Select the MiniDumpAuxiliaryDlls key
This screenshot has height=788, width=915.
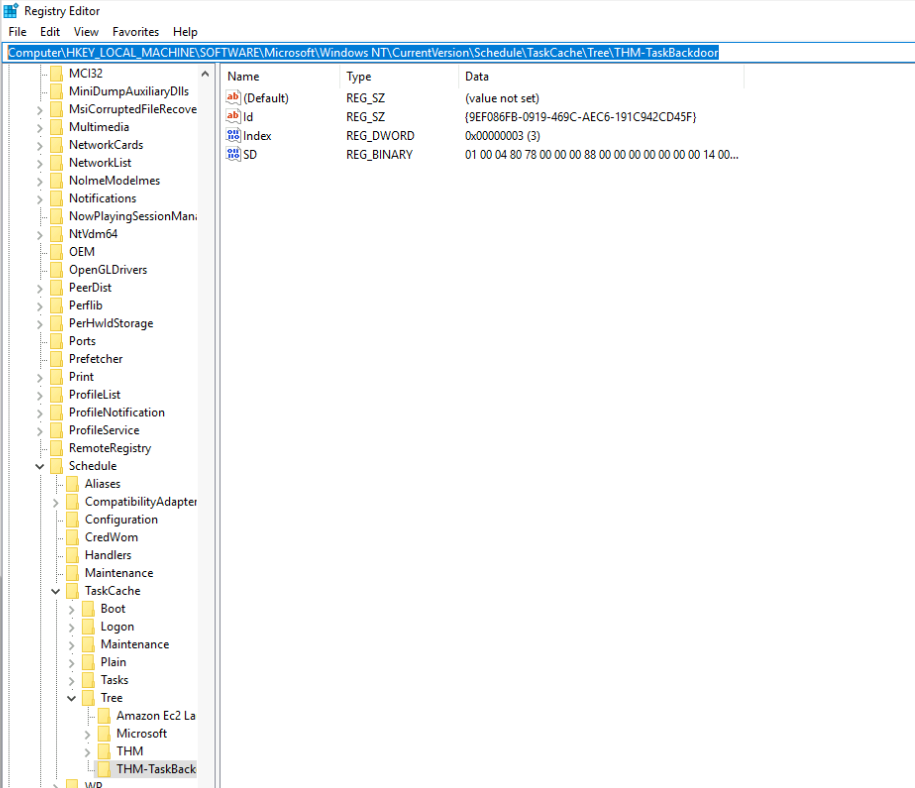[129, 91]
